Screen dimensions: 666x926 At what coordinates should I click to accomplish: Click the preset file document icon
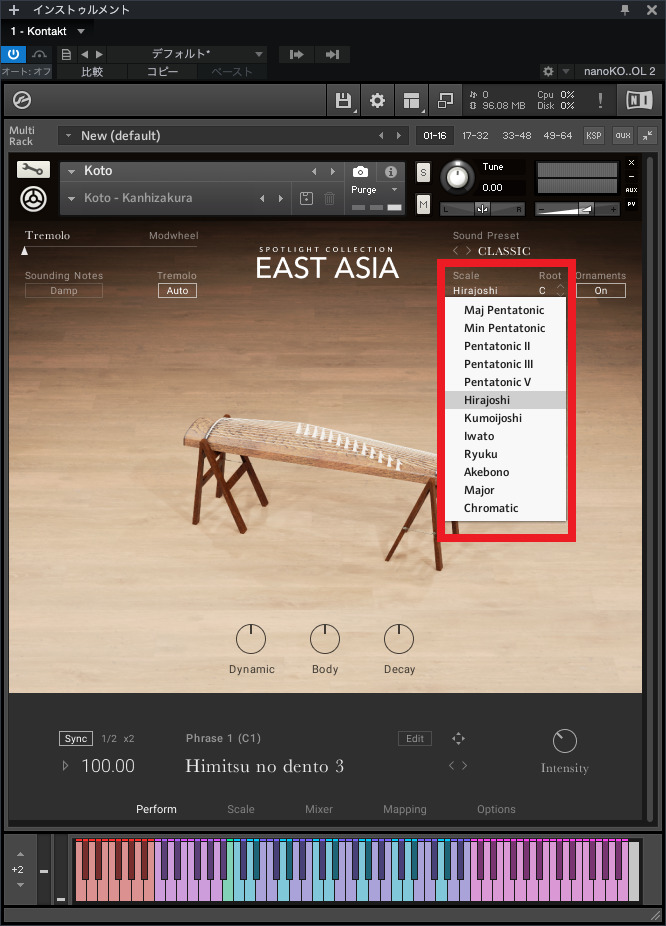pyautogui.click(x=67, y=54)
